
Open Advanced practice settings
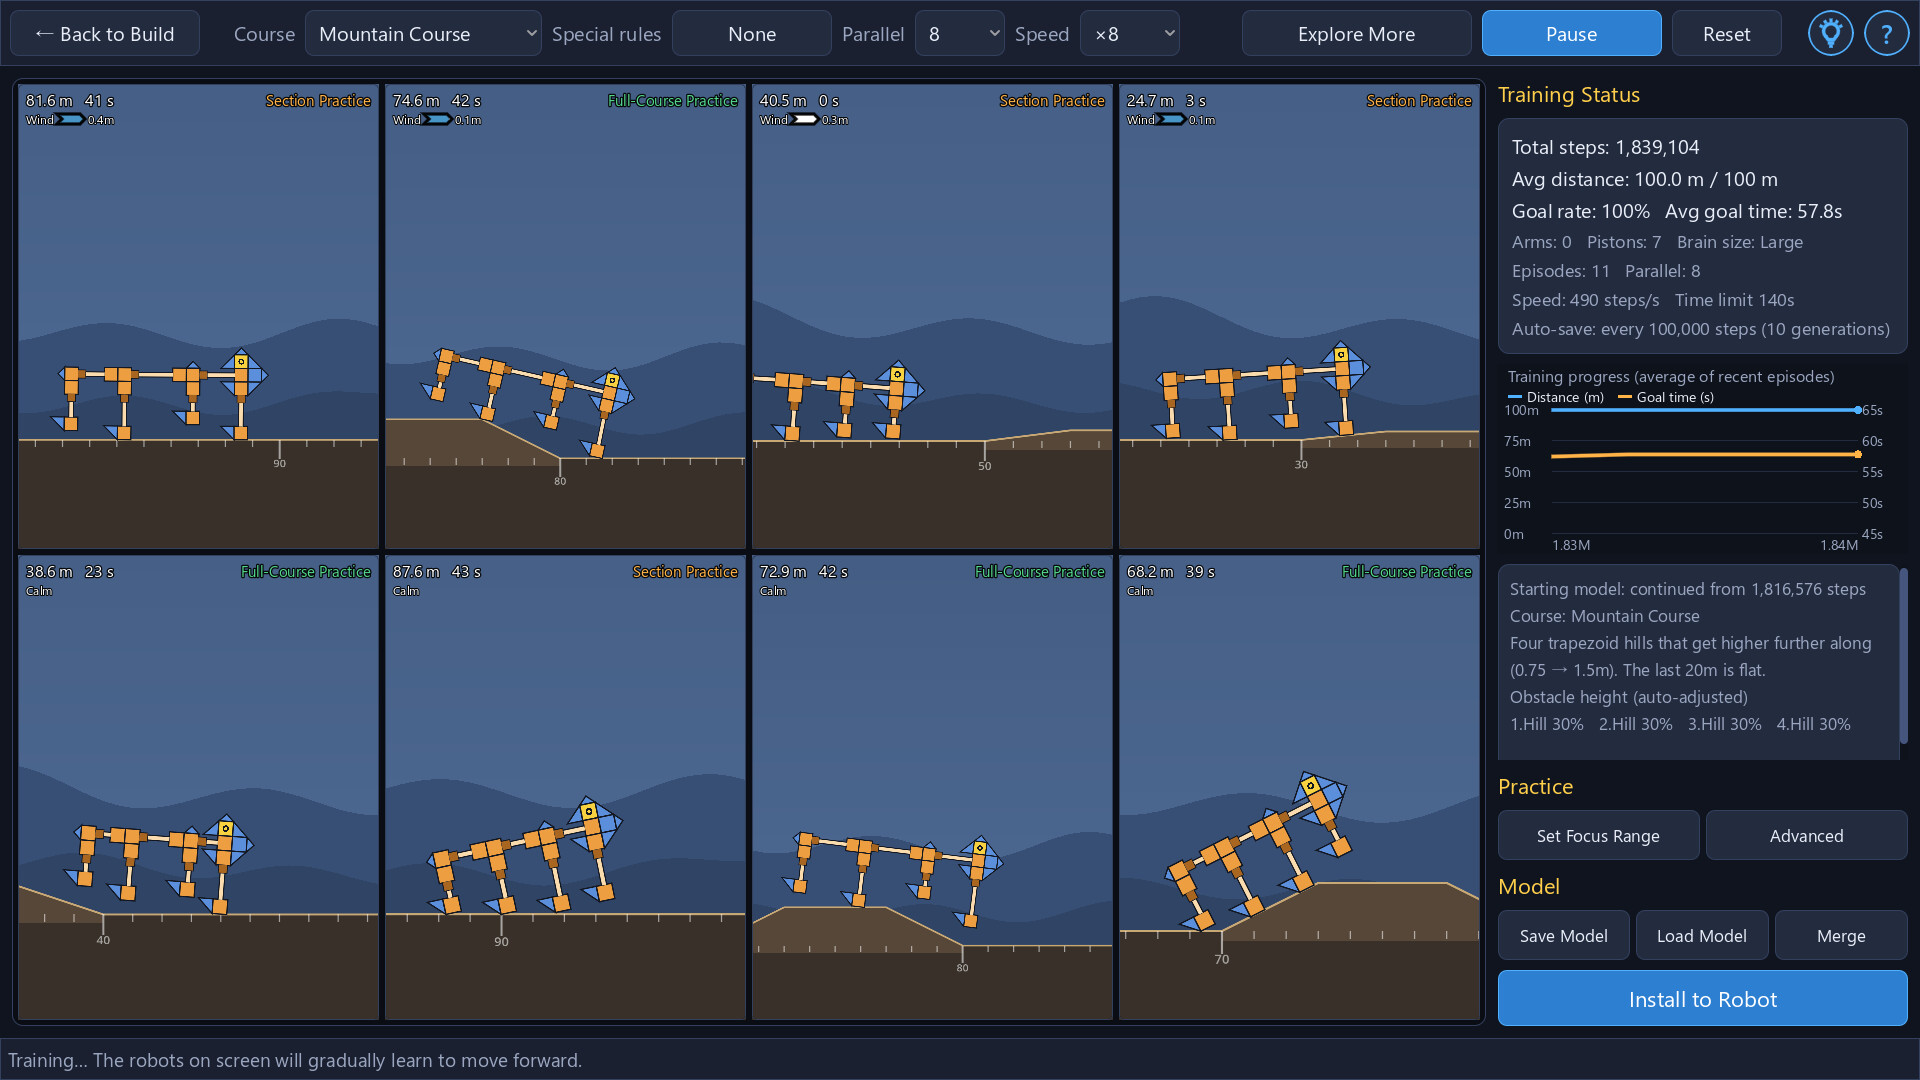1806,835
